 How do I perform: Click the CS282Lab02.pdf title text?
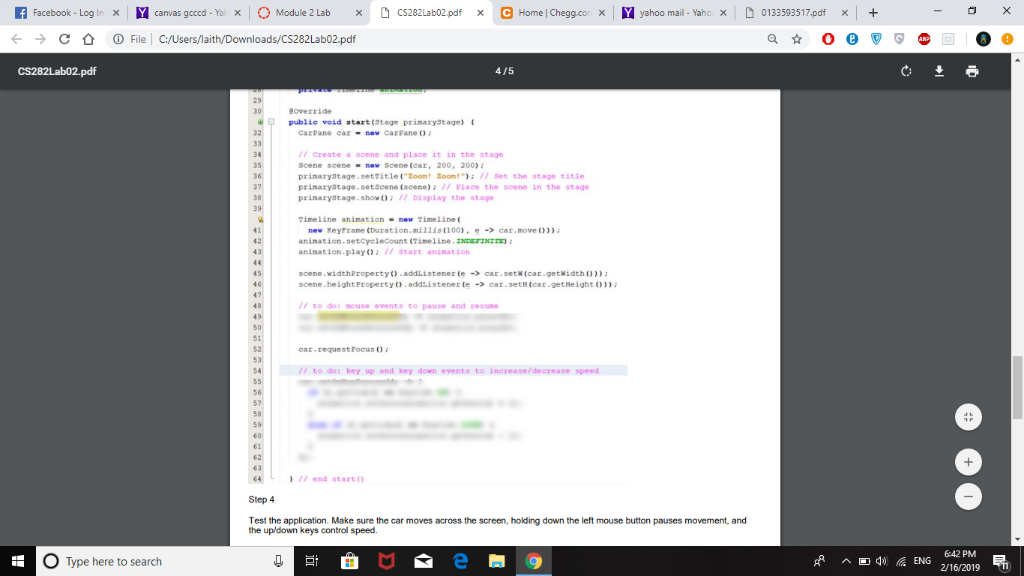57,71
